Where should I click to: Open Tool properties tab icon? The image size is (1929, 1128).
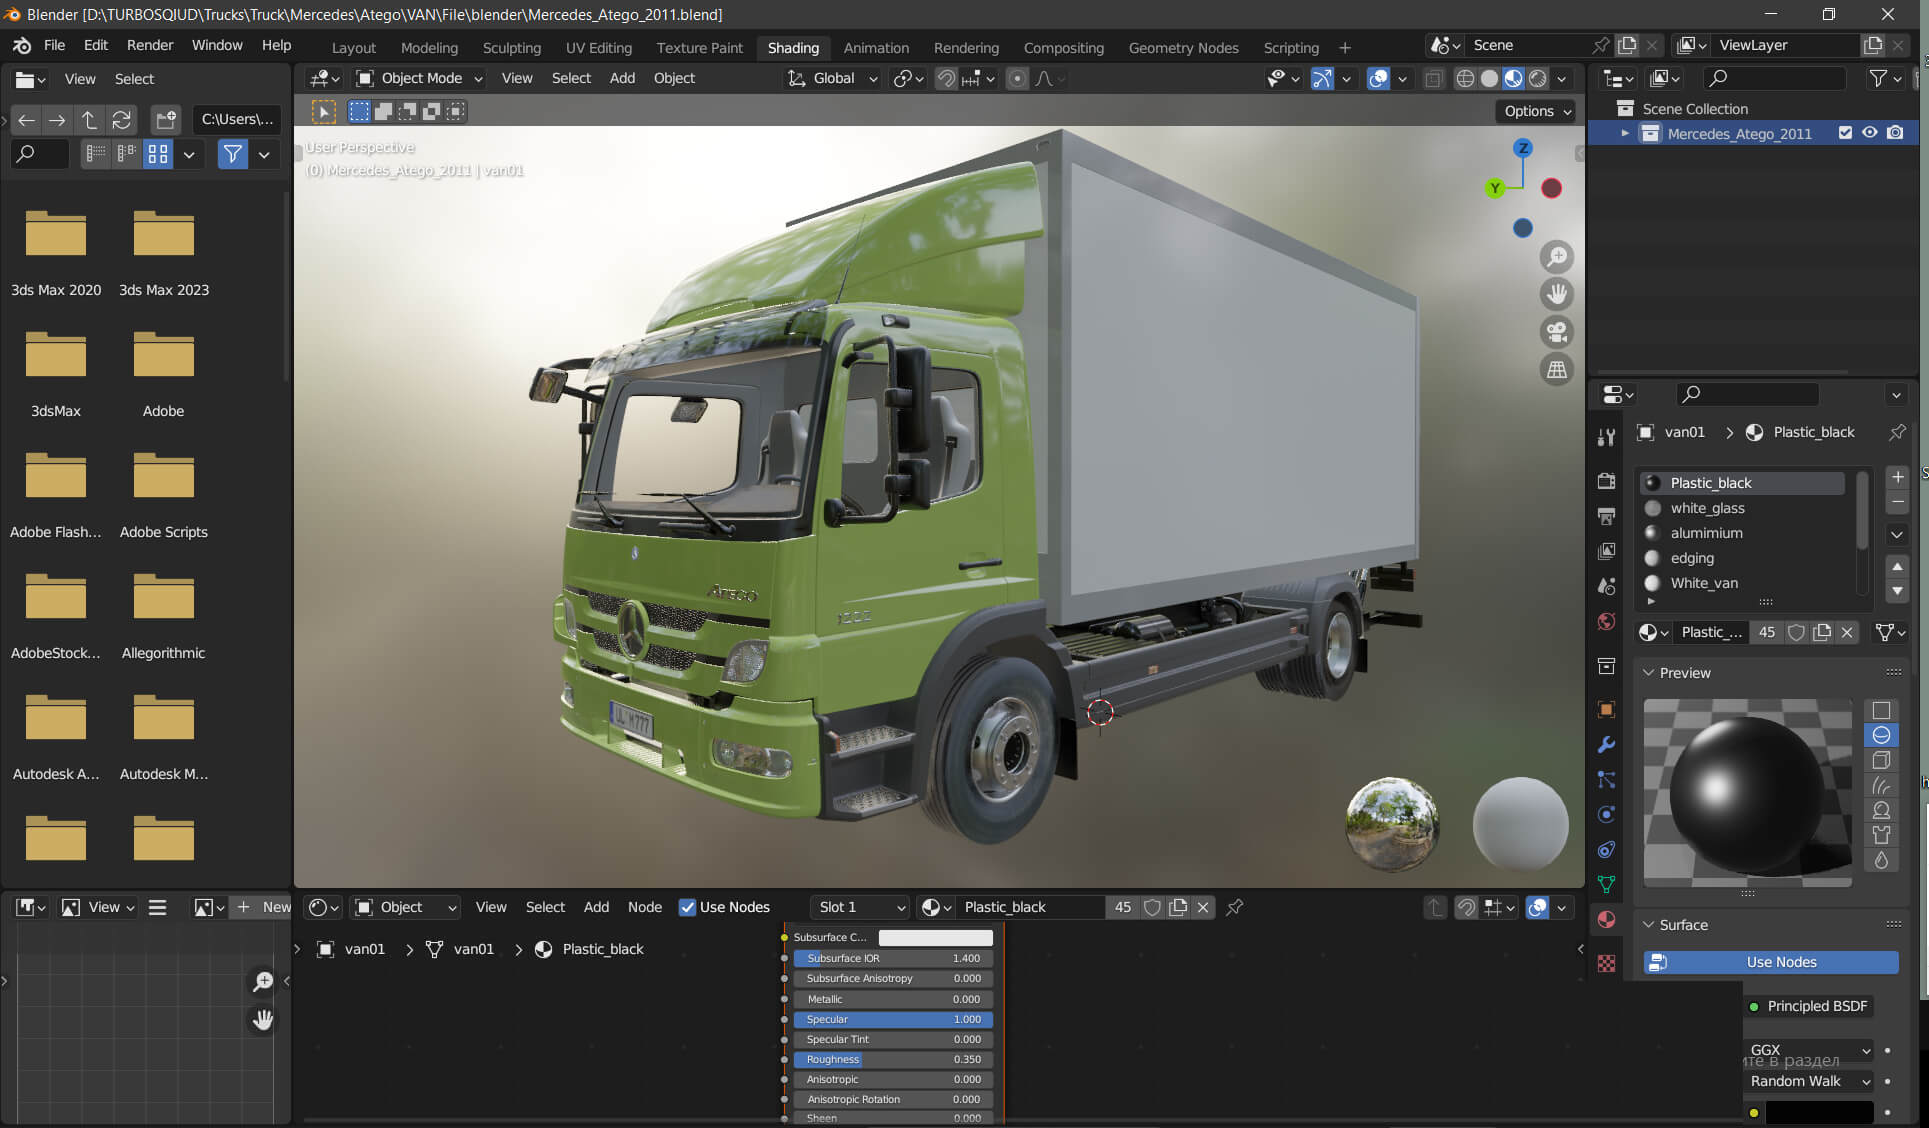point(1606,437)
